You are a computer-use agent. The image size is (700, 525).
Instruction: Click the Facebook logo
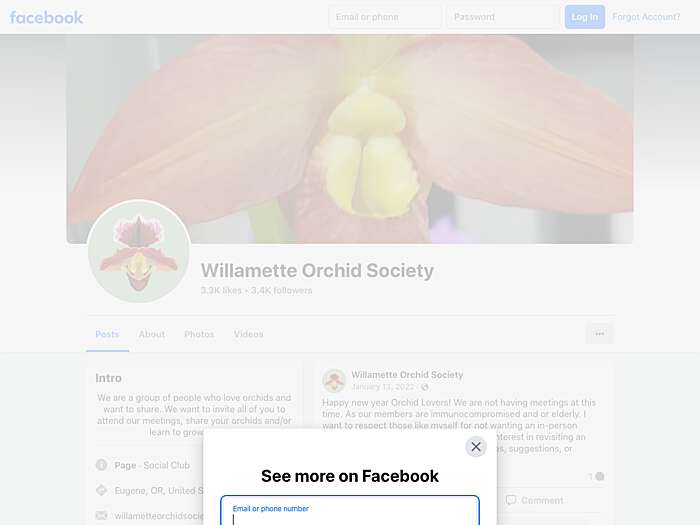46,17
